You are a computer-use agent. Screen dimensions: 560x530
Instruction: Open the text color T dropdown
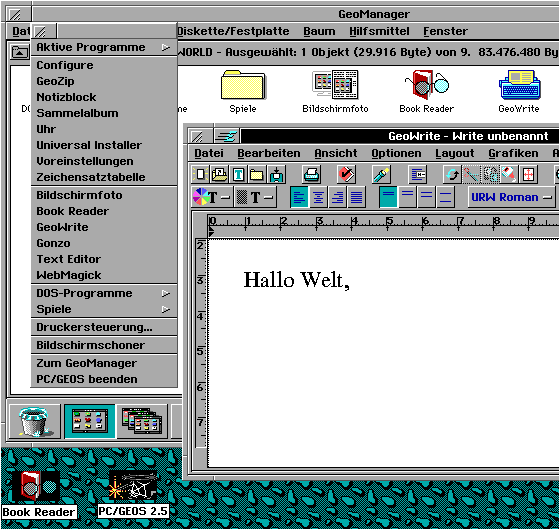(212, 197)
